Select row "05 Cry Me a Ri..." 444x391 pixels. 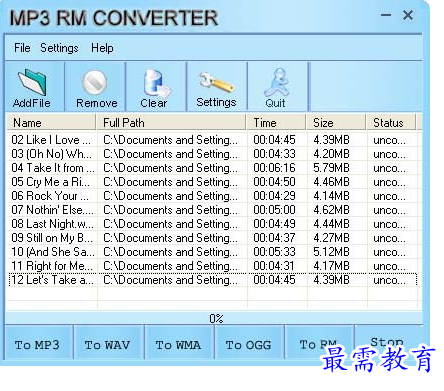213,182
